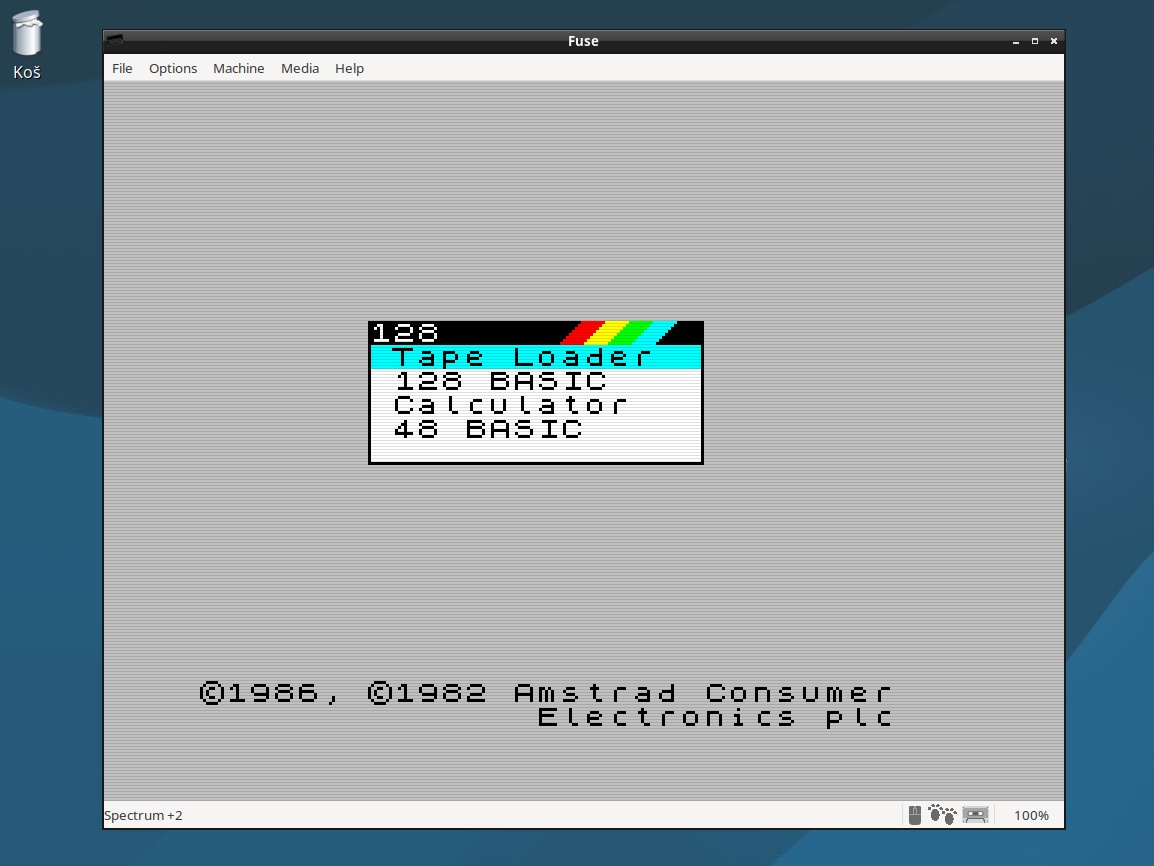
Task: Maximize the Fuse window
Action: point(1035,41)
